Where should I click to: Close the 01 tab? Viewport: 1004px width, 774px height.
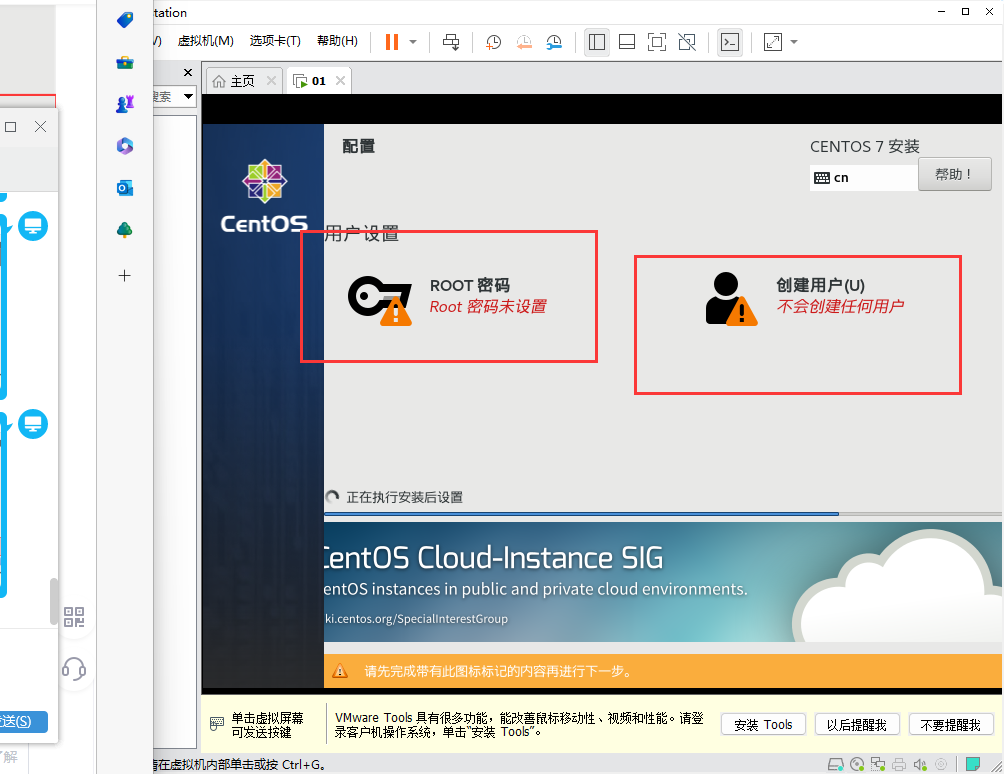coord(341,81)
